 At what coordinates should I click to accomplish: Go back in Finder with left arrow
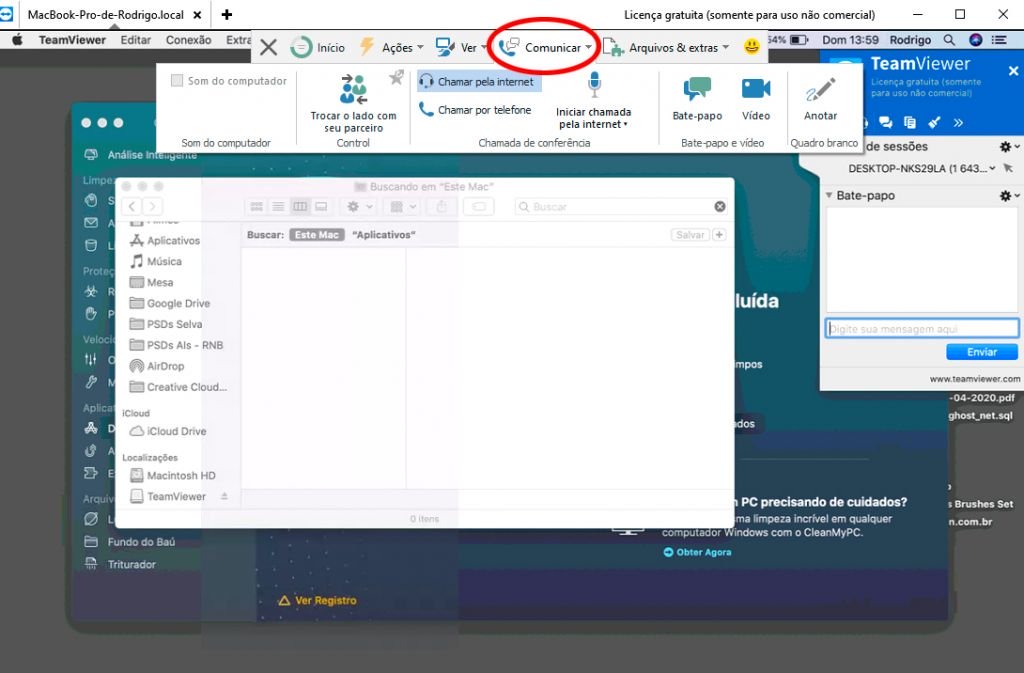coord(131,206)
